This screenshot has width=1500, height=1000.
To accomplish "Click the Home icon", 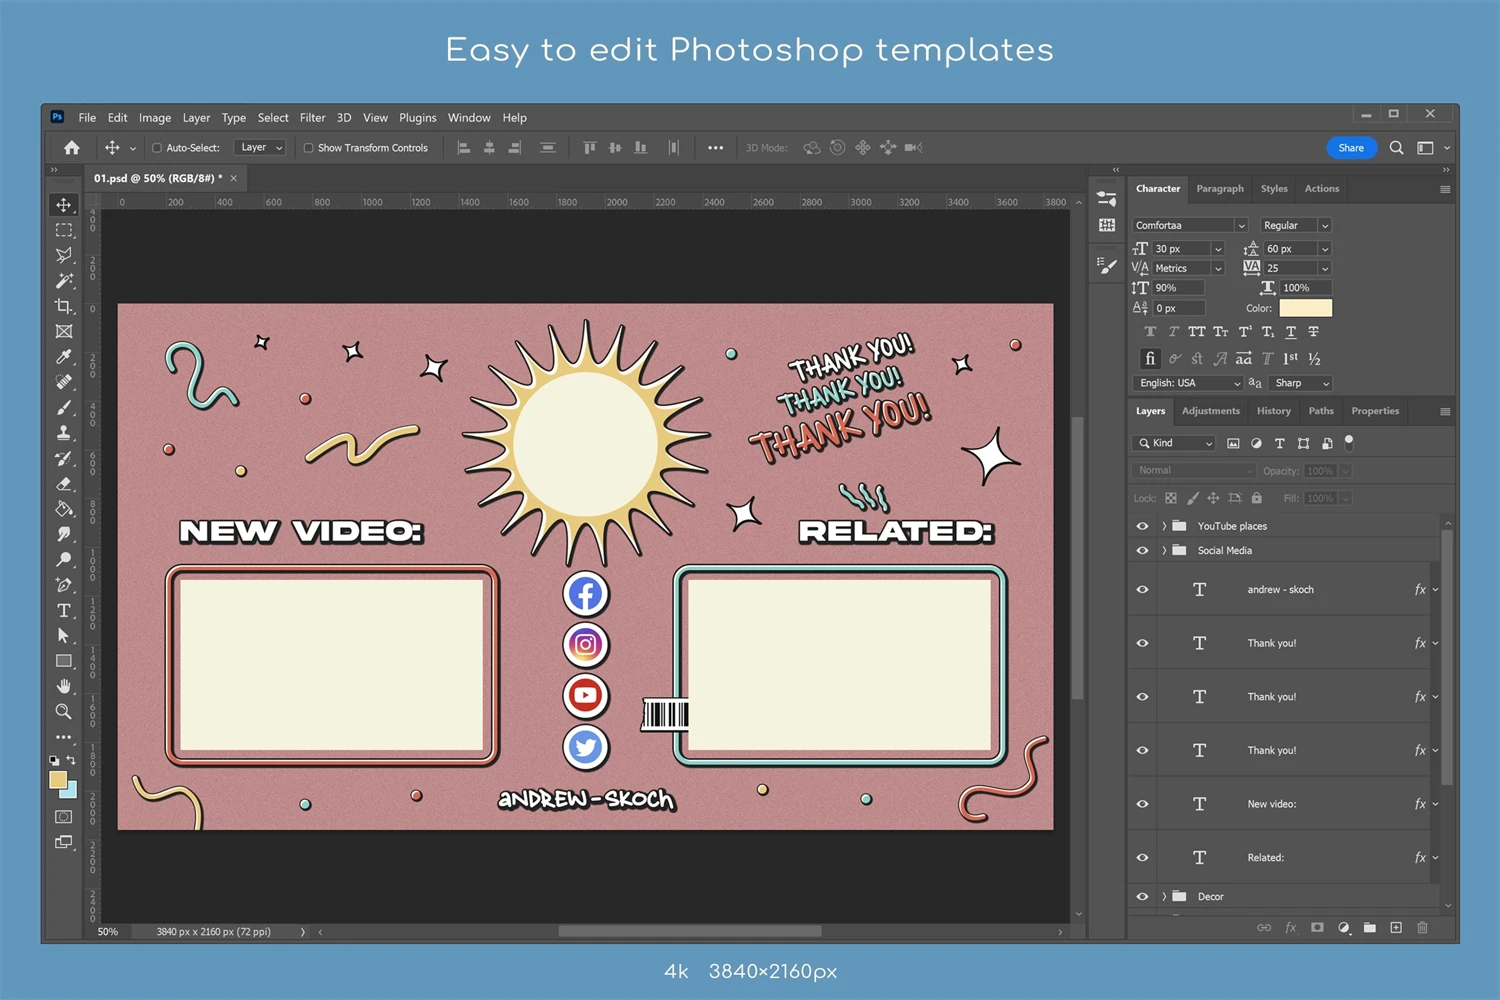I will click(72, 148).
